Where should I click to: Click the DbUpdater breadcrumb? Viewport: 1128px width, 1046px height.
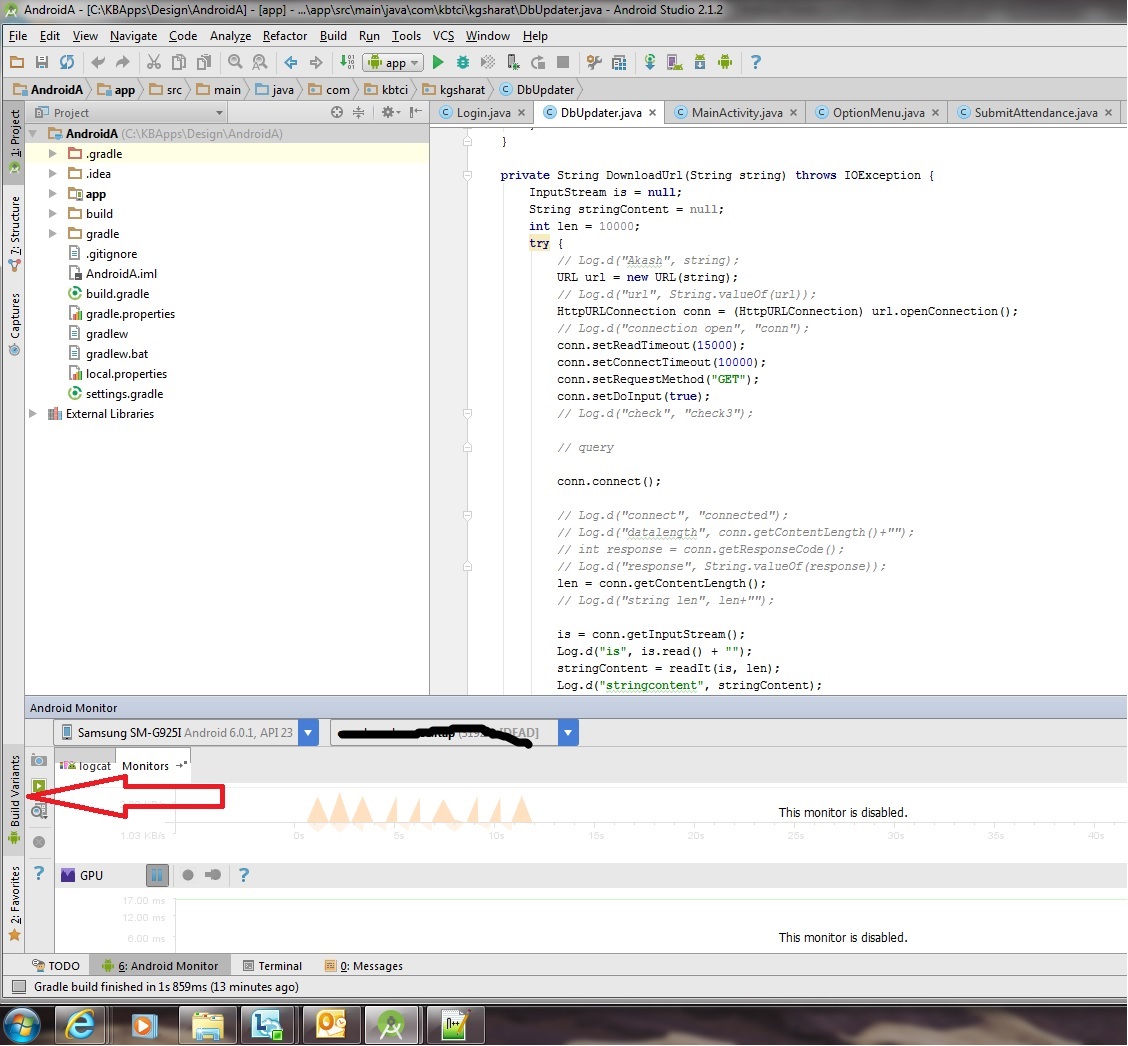coord(537,90)
